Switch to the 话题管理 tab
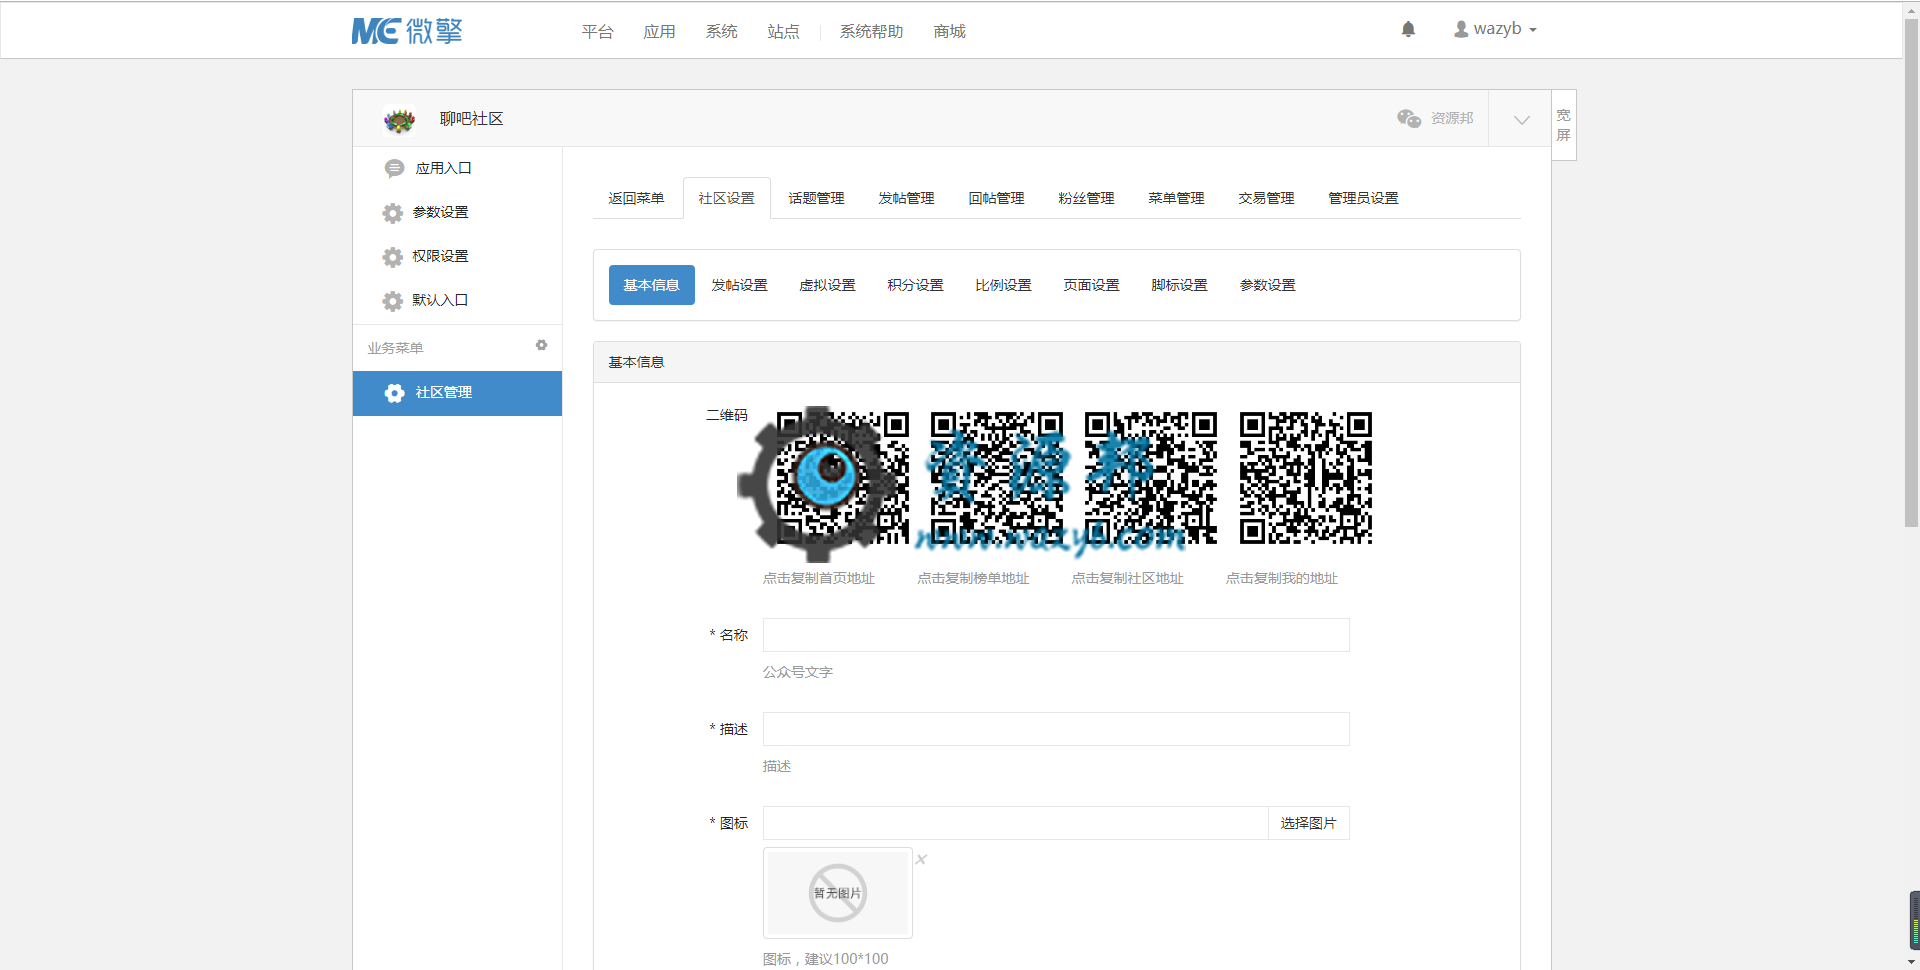1920x970 pixels. coord(816,198)
